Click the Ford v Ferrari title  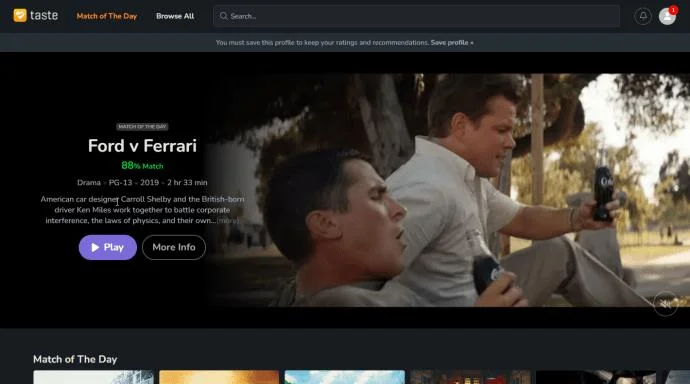pyautogui.click(x=142, y=146)
